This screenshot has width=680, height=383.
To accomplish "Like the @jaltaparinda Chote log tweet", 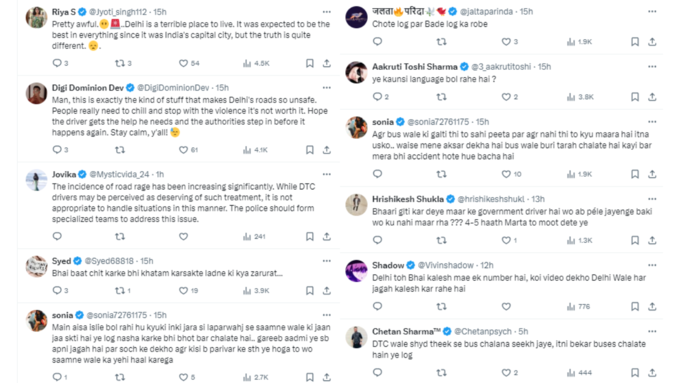I will click(506, 42).
